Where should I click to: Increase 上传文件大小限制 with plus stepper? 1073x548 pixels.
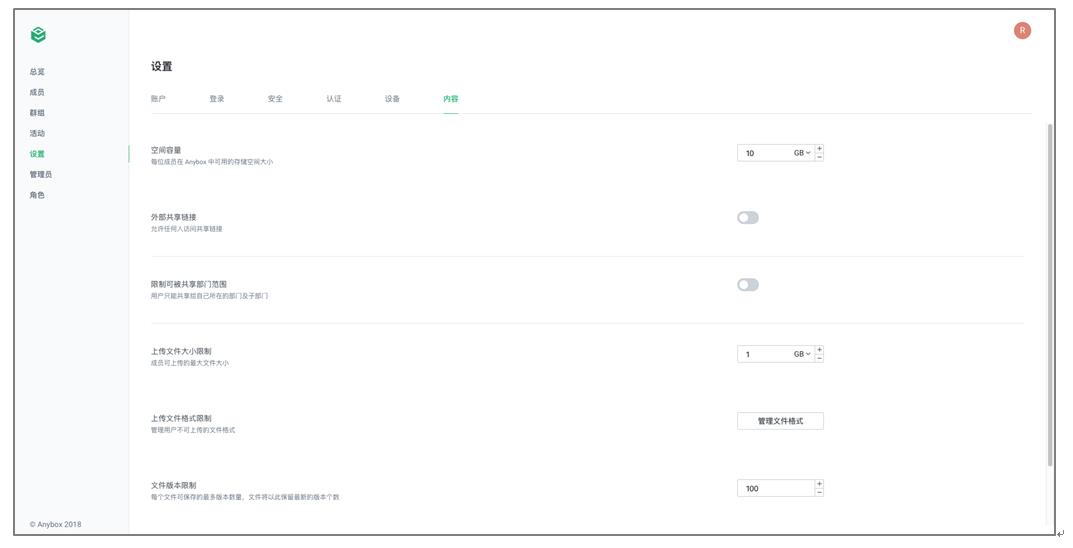pos(819,350)
